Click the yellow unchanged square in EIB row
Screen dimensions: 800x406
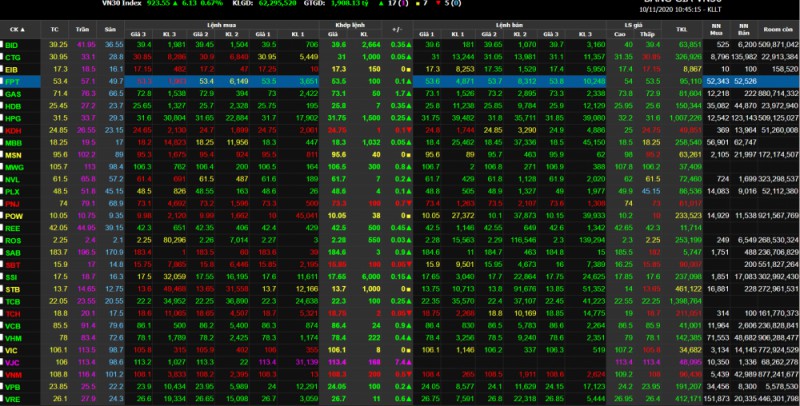[x=410, y=68]
